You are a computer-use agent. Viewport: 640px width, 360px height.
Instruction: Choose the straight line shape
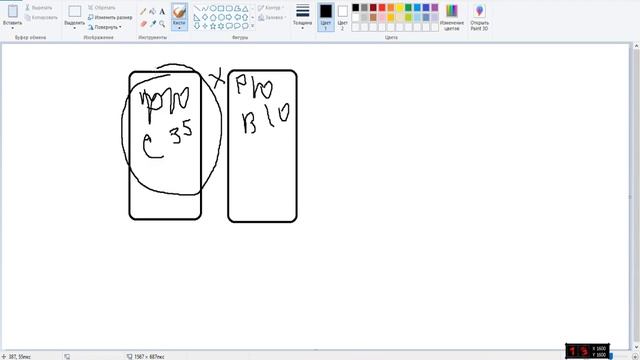pyautogui.click(x=197, y=8)
